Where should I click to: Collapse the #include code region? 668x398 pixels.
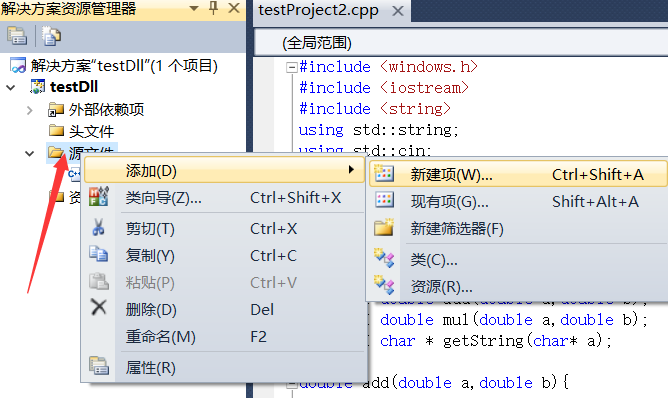click(291, 67)
